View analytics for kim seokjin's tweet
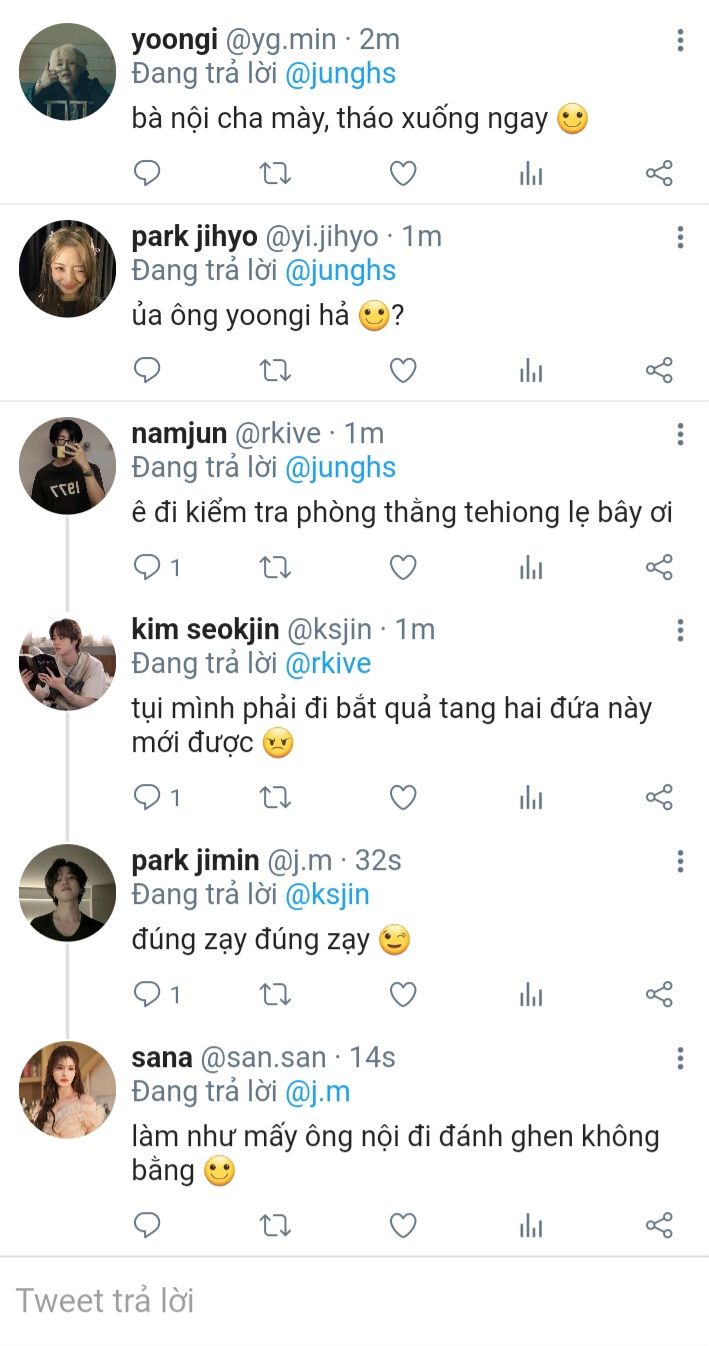Image resolution: width=709 pixels, height=1346 pixels. pos(531,798)
